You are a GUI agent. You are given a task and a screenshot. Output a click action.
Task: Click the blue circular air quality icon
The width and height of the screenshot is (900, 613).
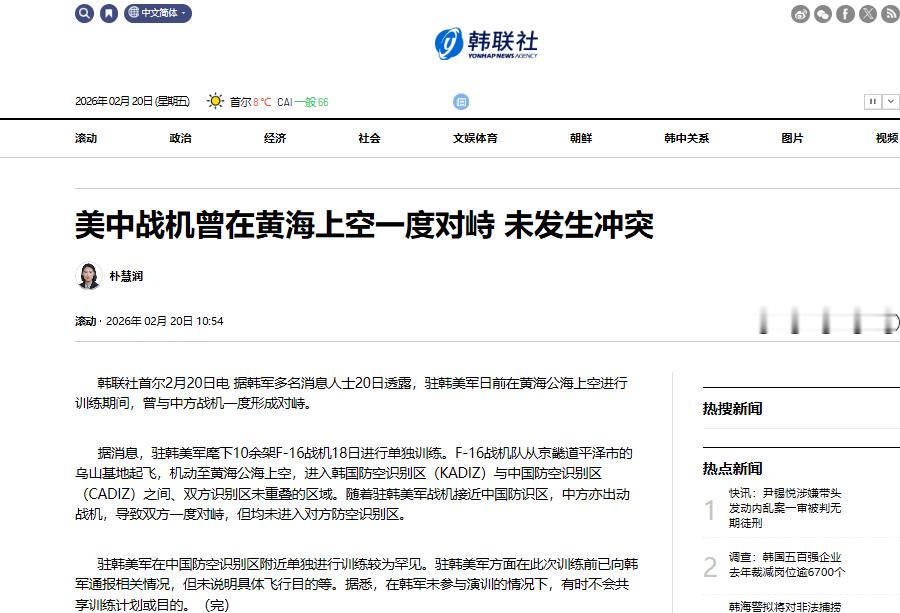point(461,101)
